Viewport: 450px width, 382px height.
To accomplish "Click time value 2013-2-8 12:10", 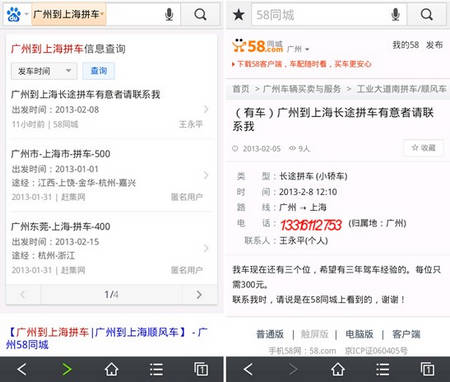I will 308,192.
